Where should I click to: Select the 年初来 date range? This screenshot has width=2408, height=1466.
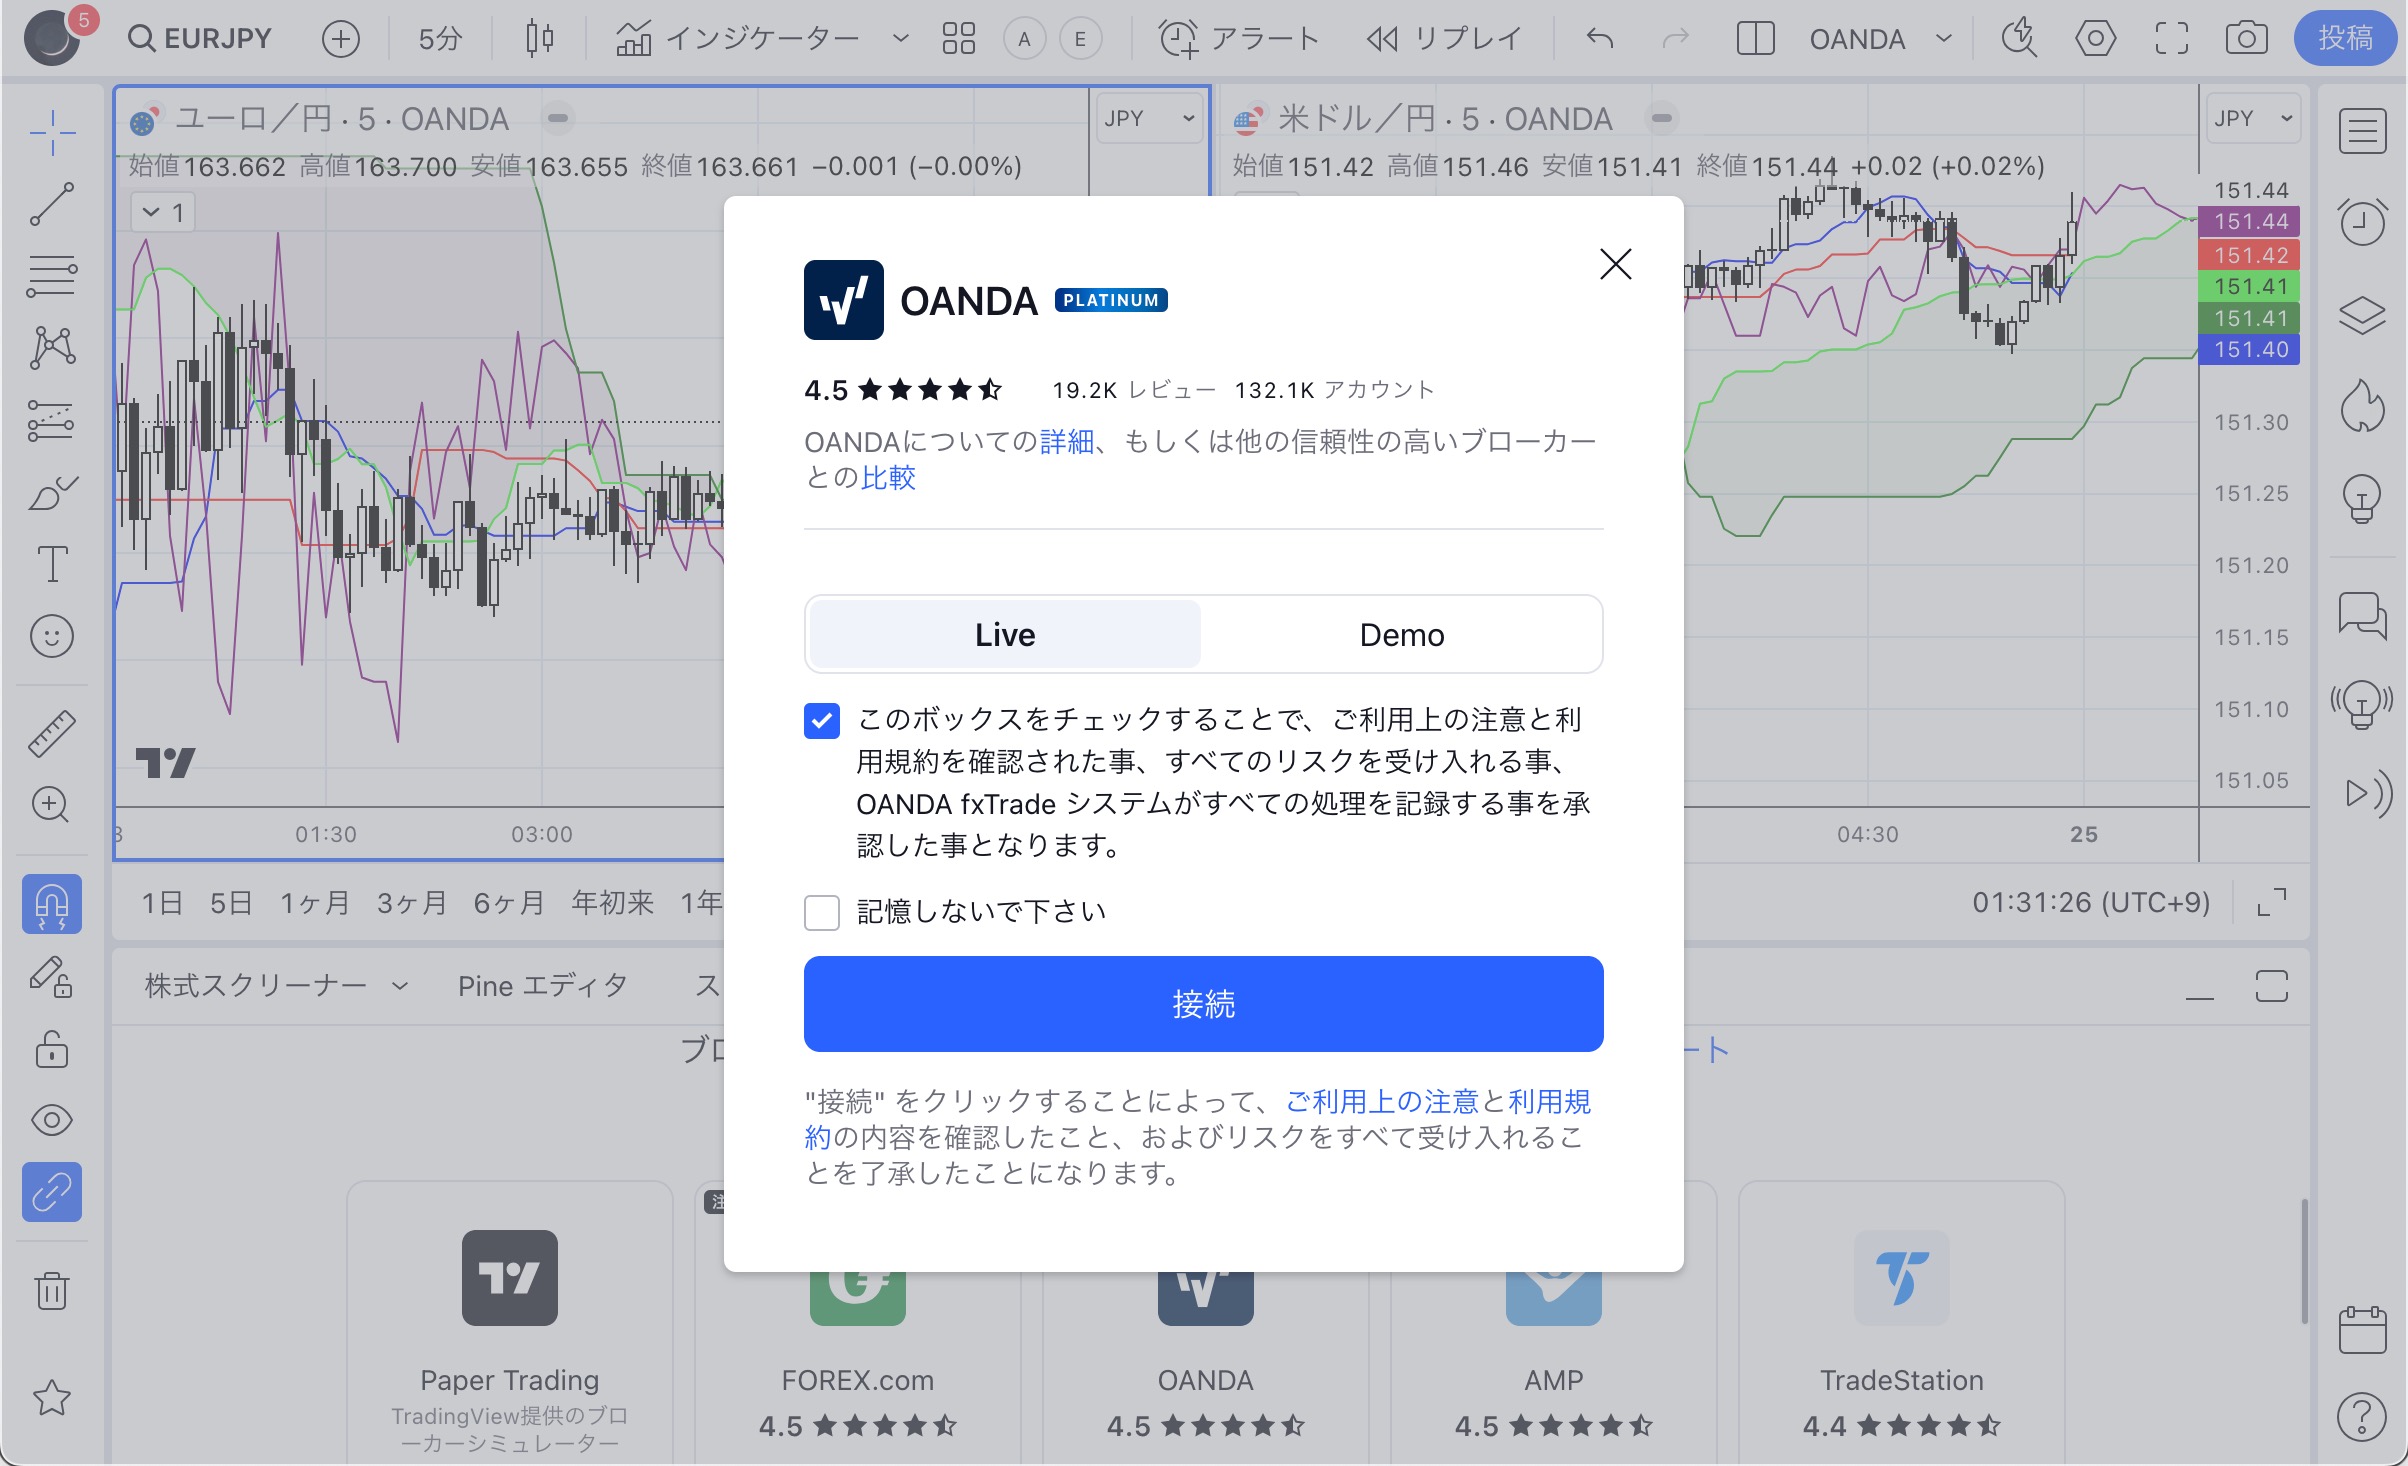coord(612,903)
